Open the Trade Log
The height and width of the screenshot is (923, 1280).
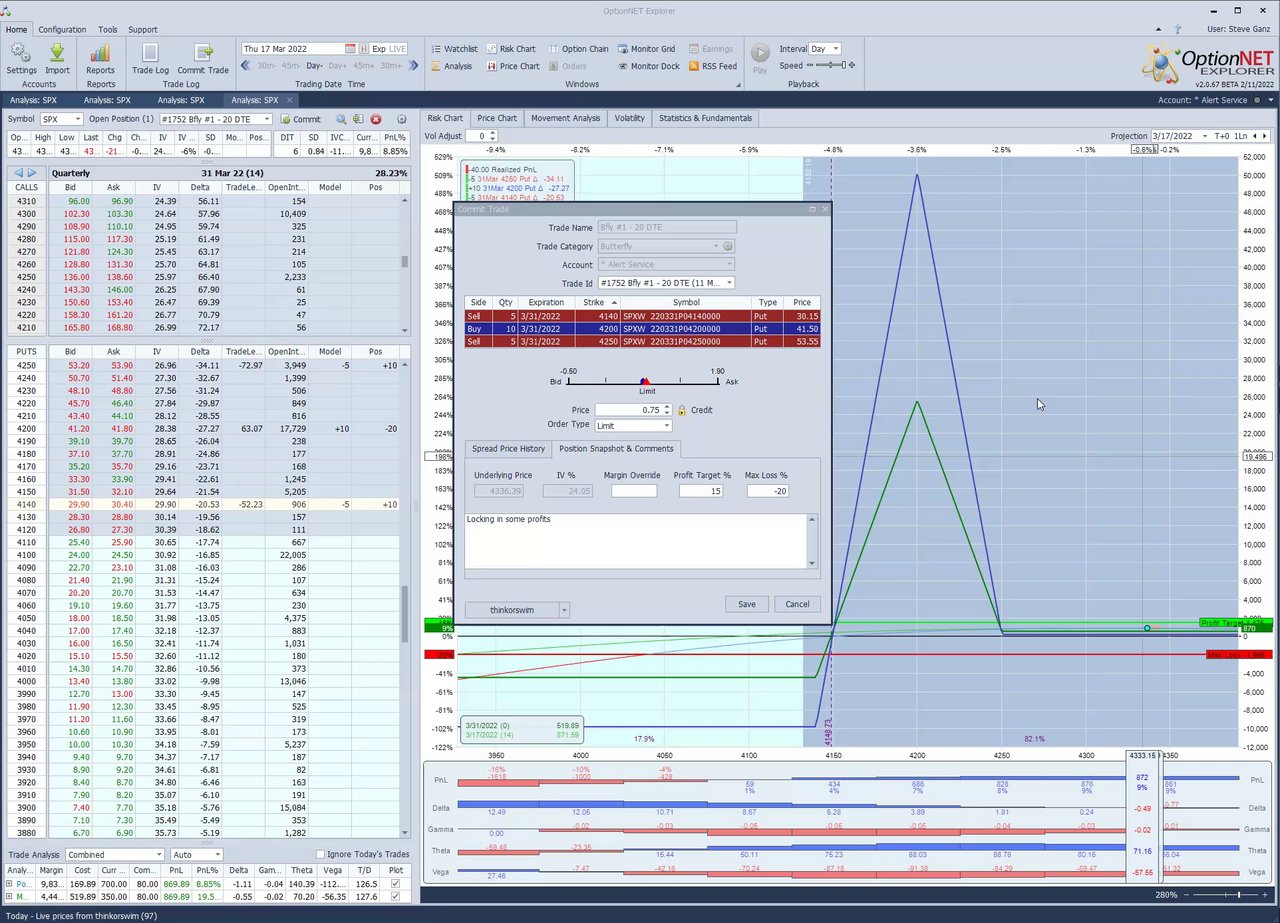pyautogui.click(x=150, y=59)
